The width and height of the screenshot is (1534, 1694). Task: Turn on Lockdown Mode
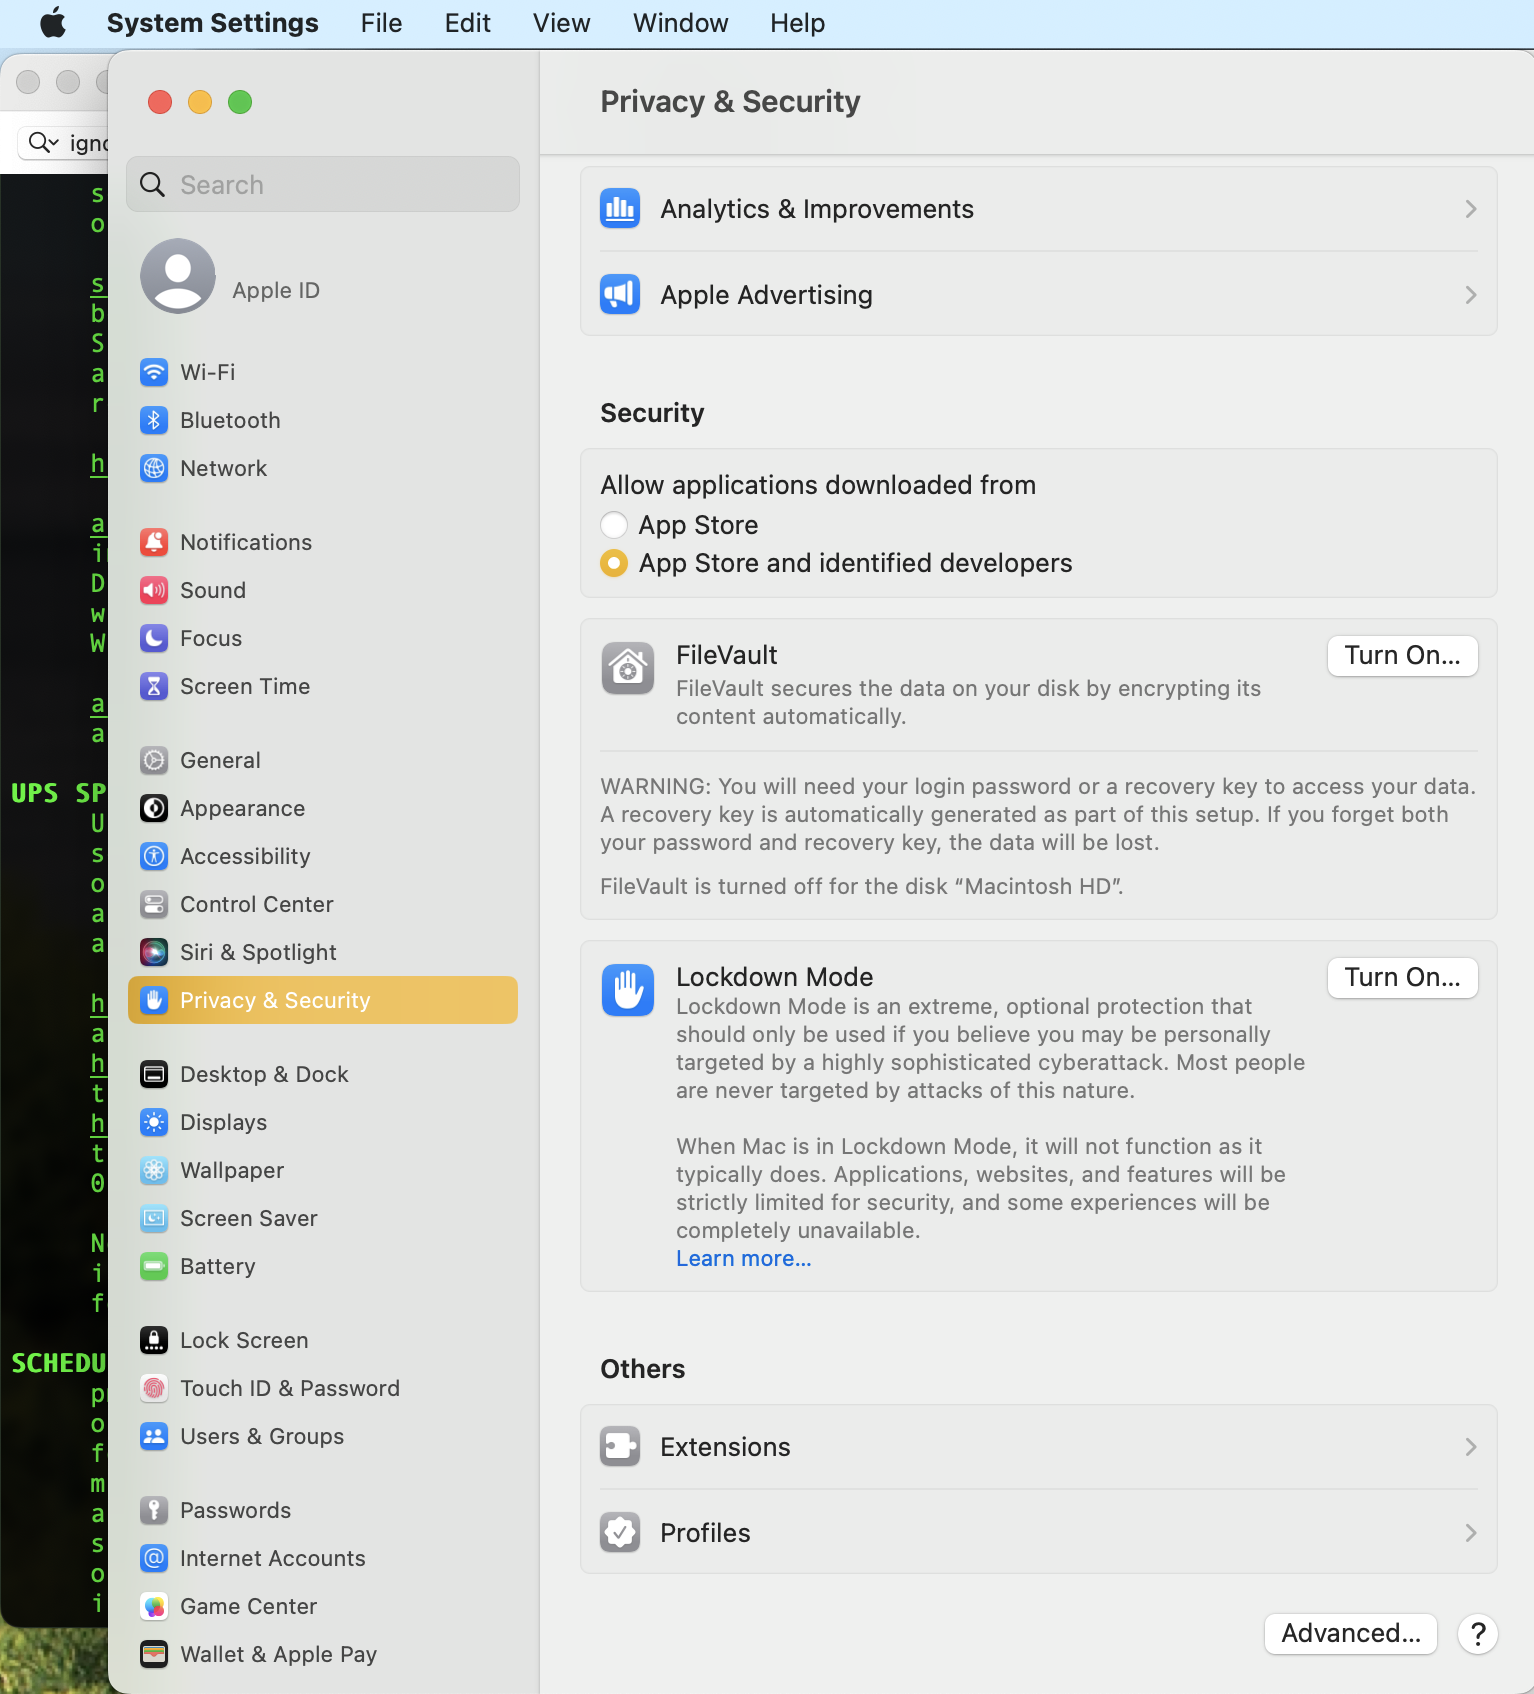coord(1402,977)
